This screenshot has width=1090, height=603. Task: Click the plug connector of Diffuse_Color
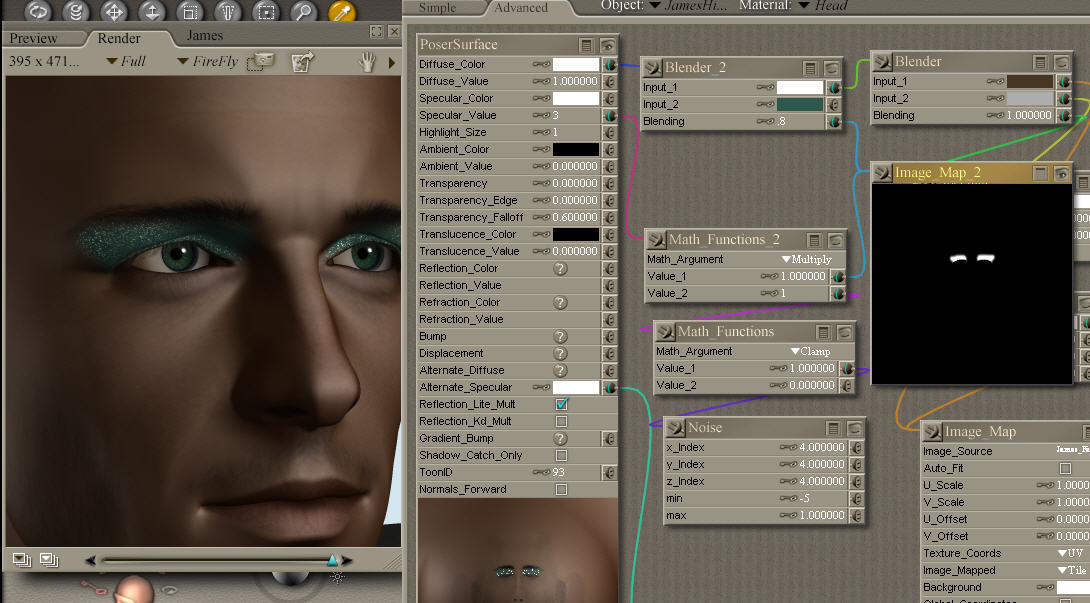608,65
